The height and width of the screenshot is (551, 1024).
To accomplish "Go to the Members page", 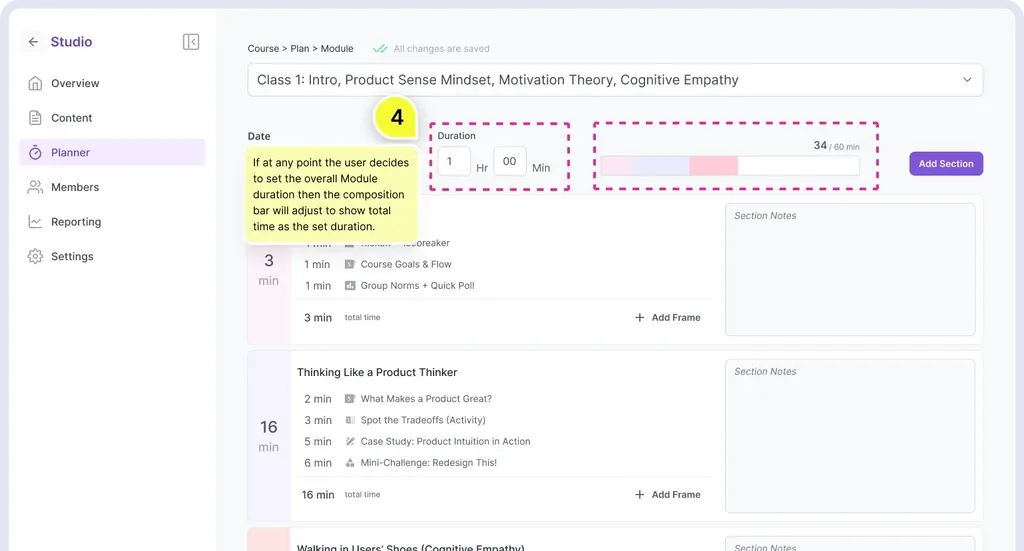I will click(x=112, y=187).
